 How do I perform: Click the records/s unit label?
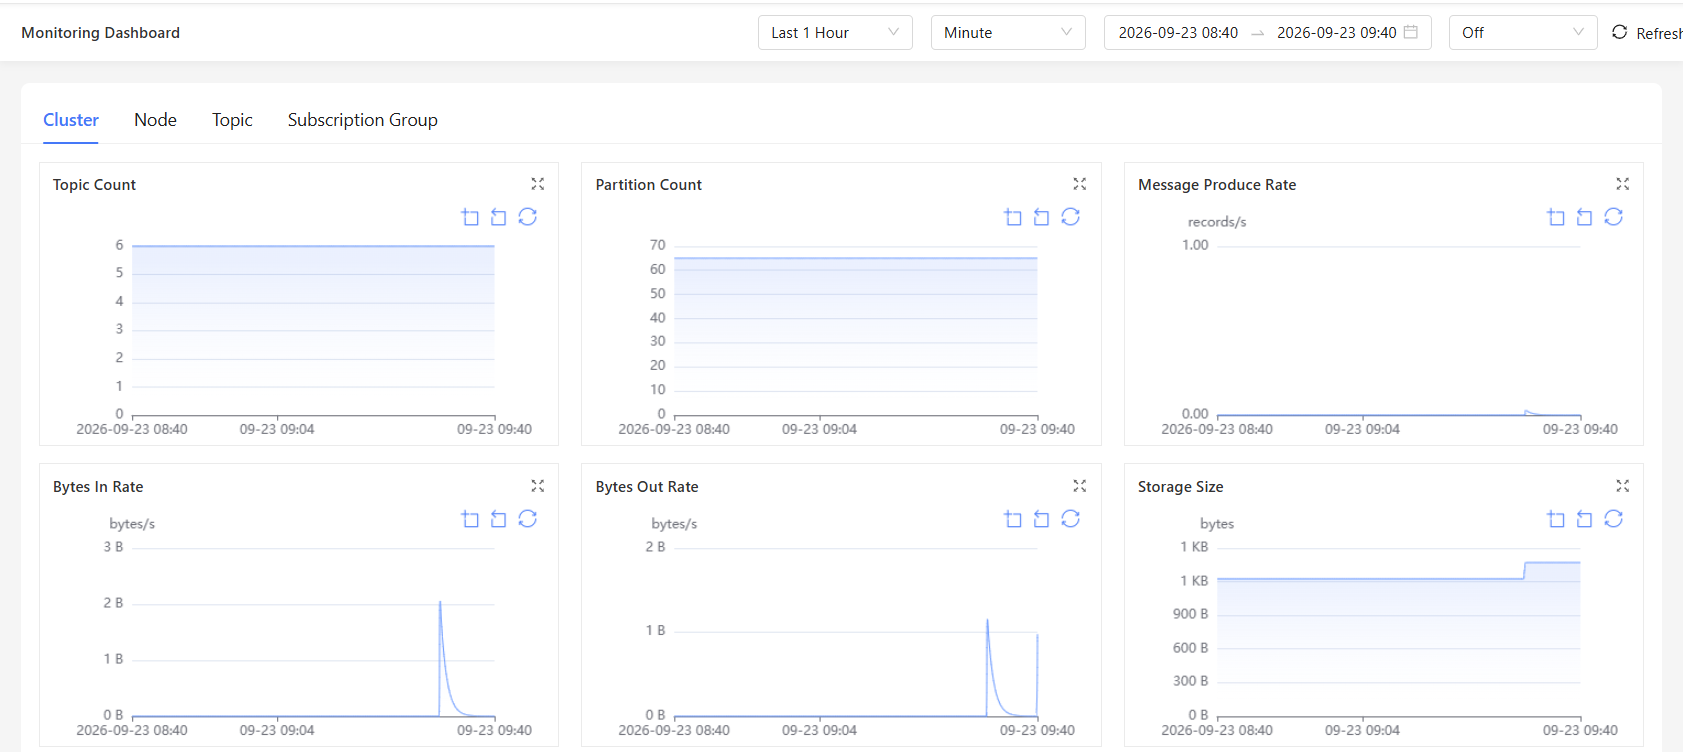[1217, 222]
